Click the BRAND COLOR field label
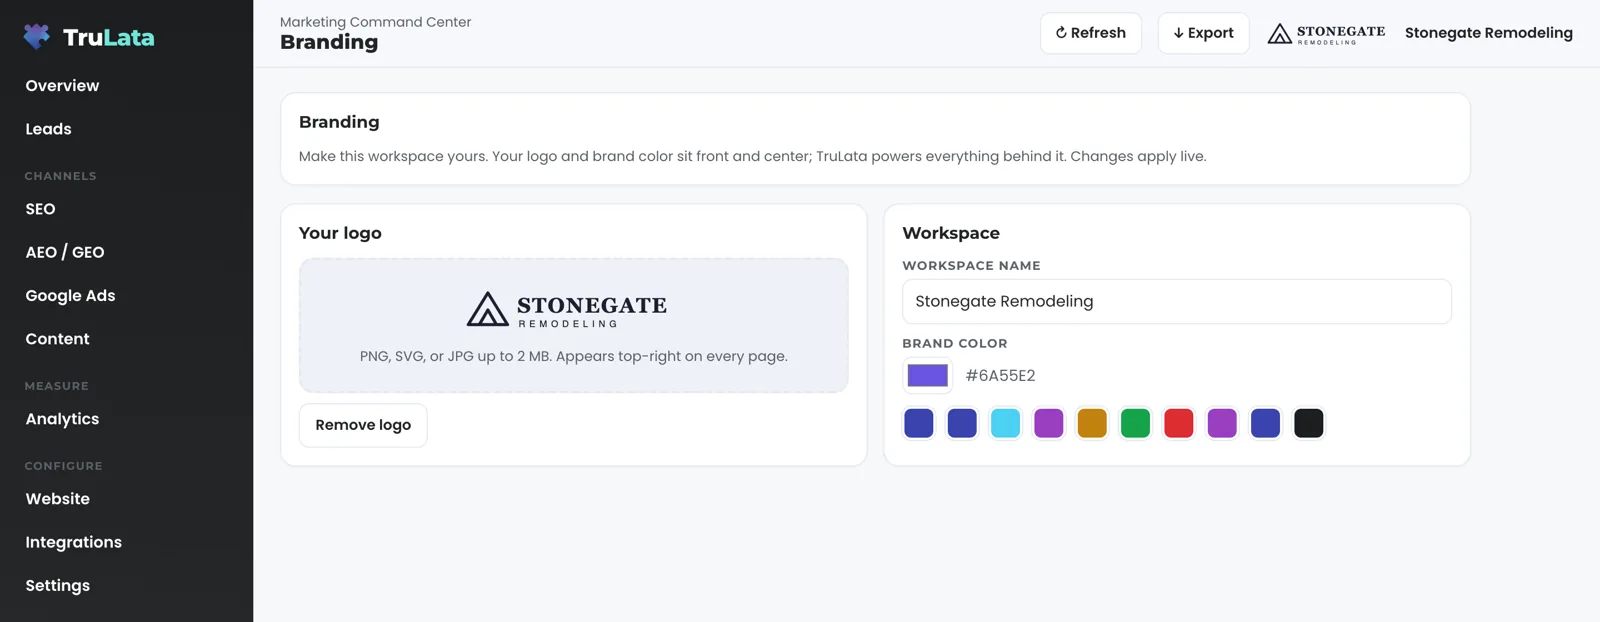1600x622 pixels. (954, 343)
